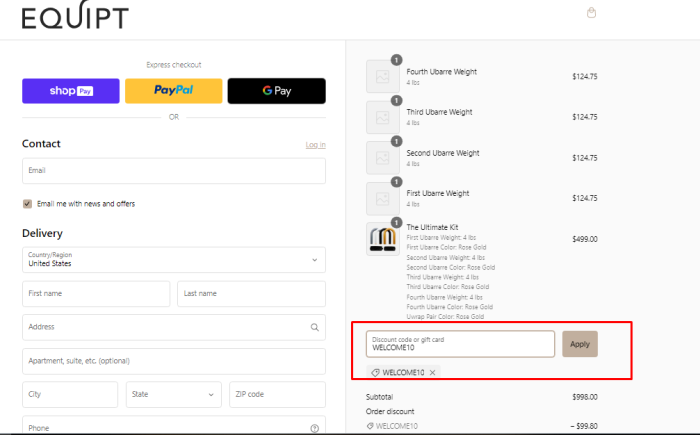Image resolution: width=700 pixels, height=435 pixels.
Task: Apply the discount code
Action: pos(580,344)
